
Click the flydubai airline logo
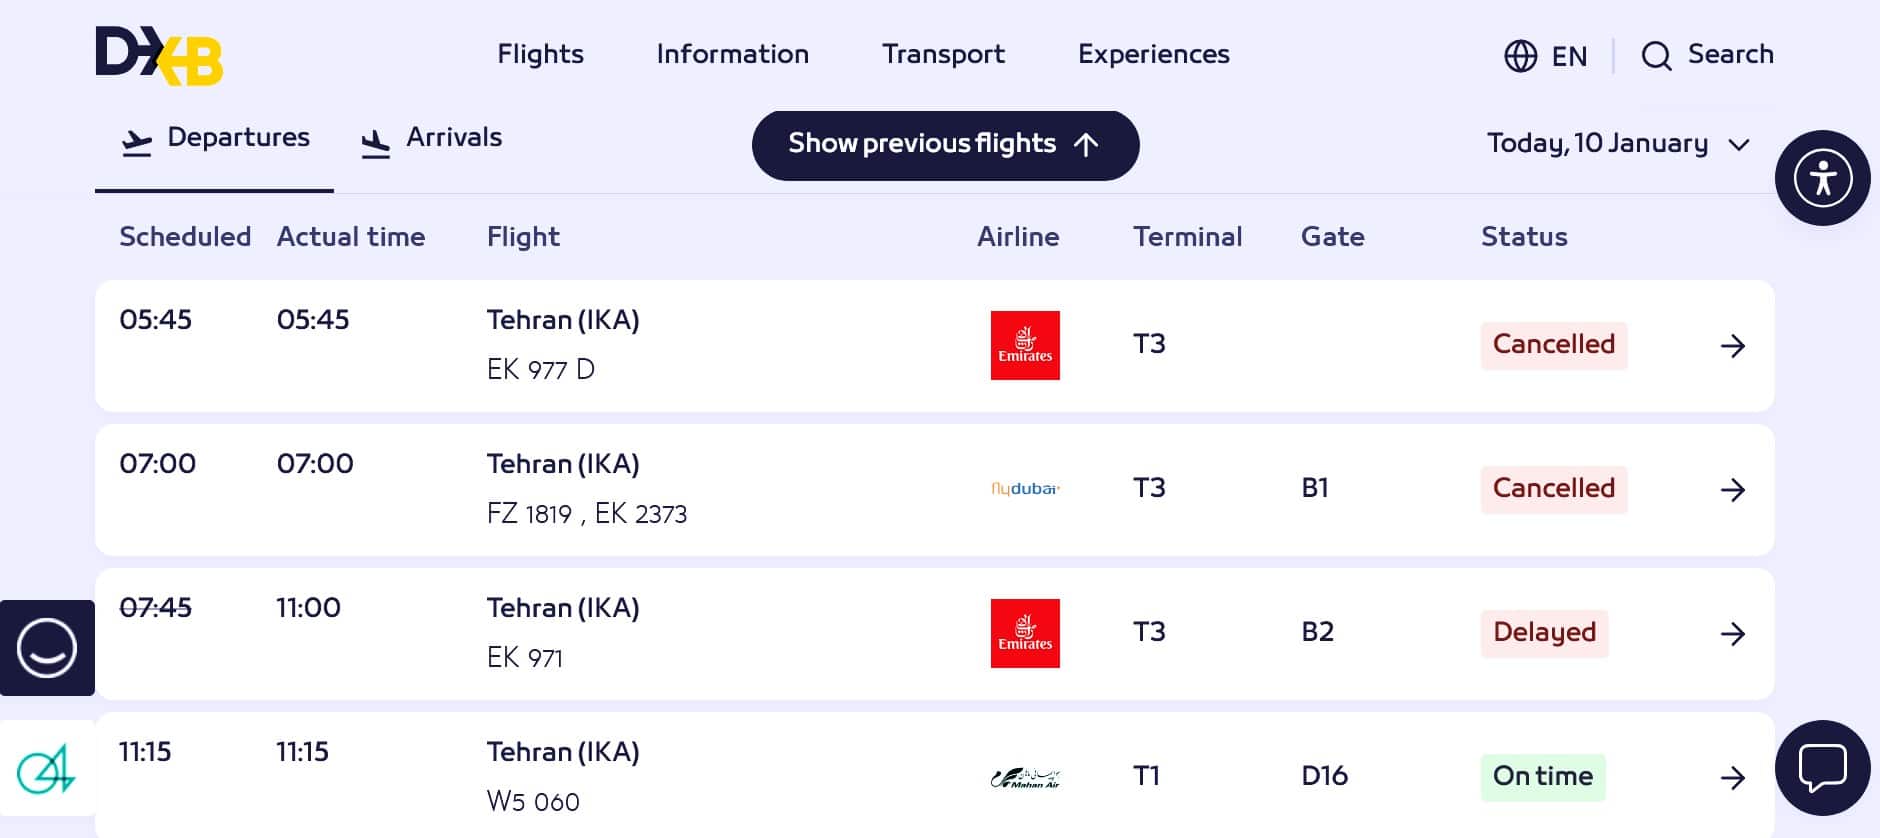1025,489
